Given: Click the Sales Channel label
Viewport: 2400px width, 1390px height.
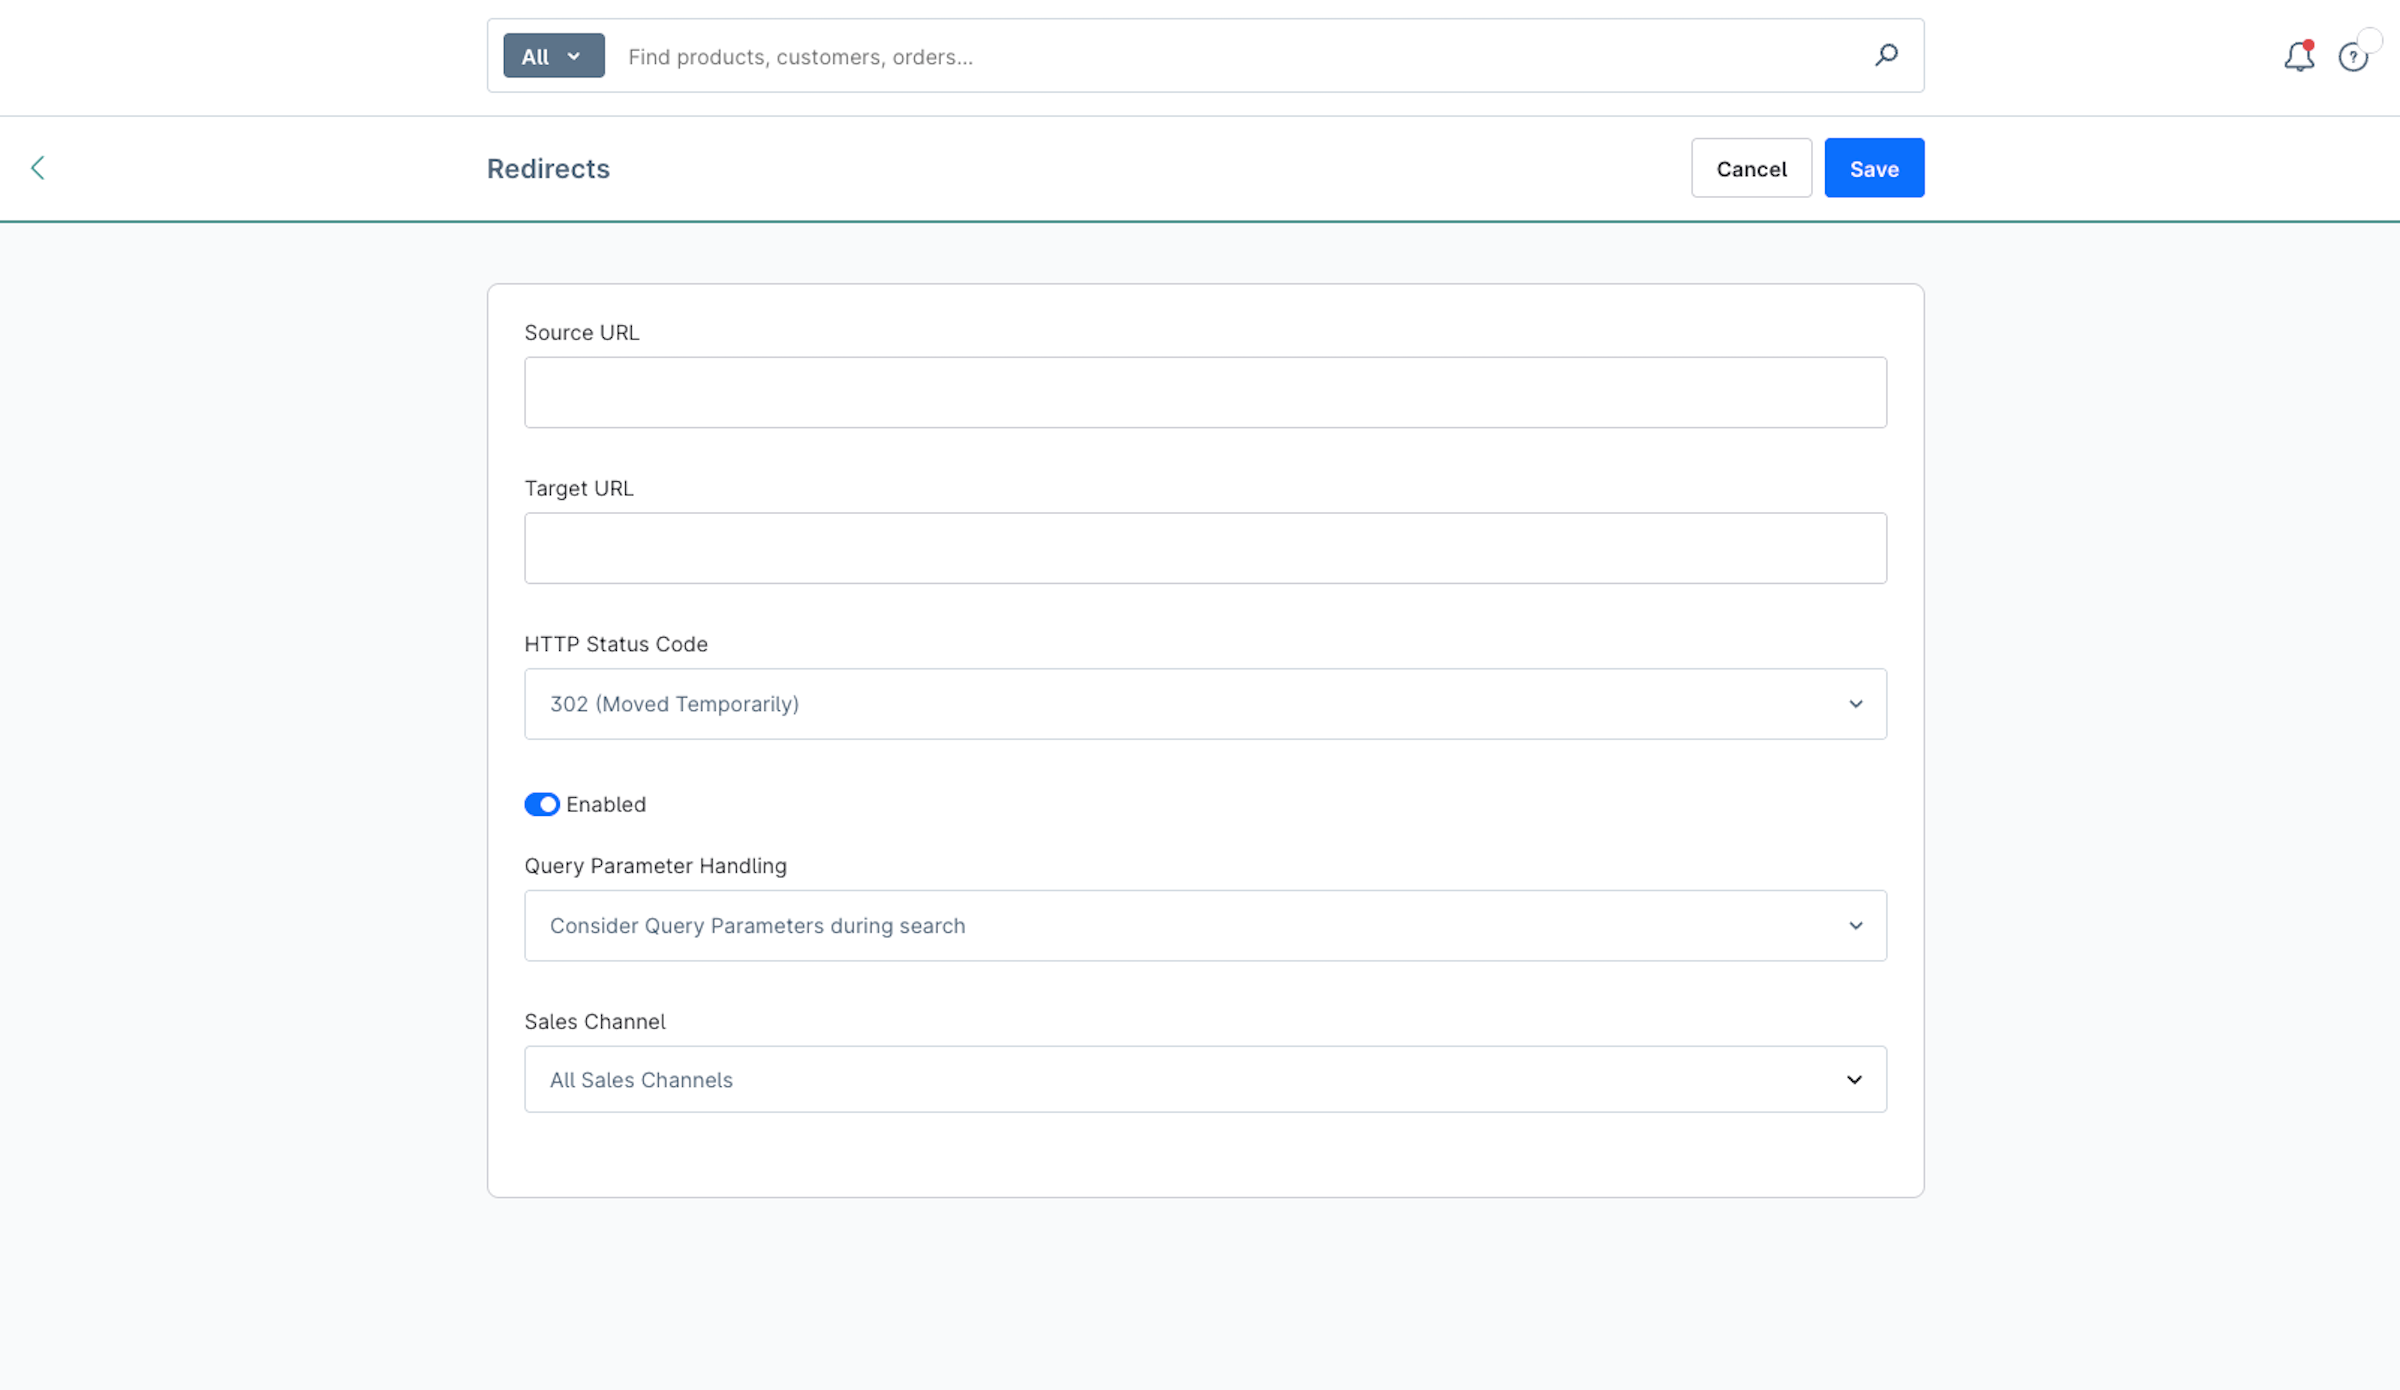Looking at the screenshot, I should point(595,1022).
